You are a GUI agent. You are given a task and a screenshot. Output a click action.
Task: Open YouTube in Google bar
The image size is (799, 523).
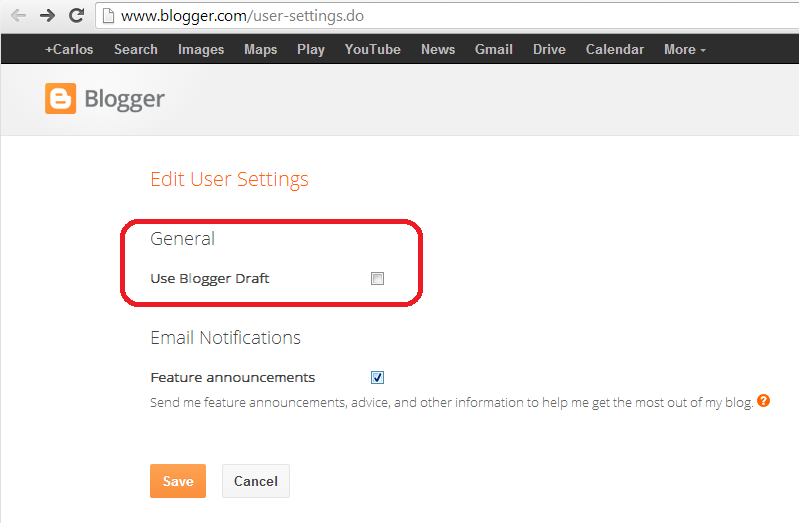[372, 49]
